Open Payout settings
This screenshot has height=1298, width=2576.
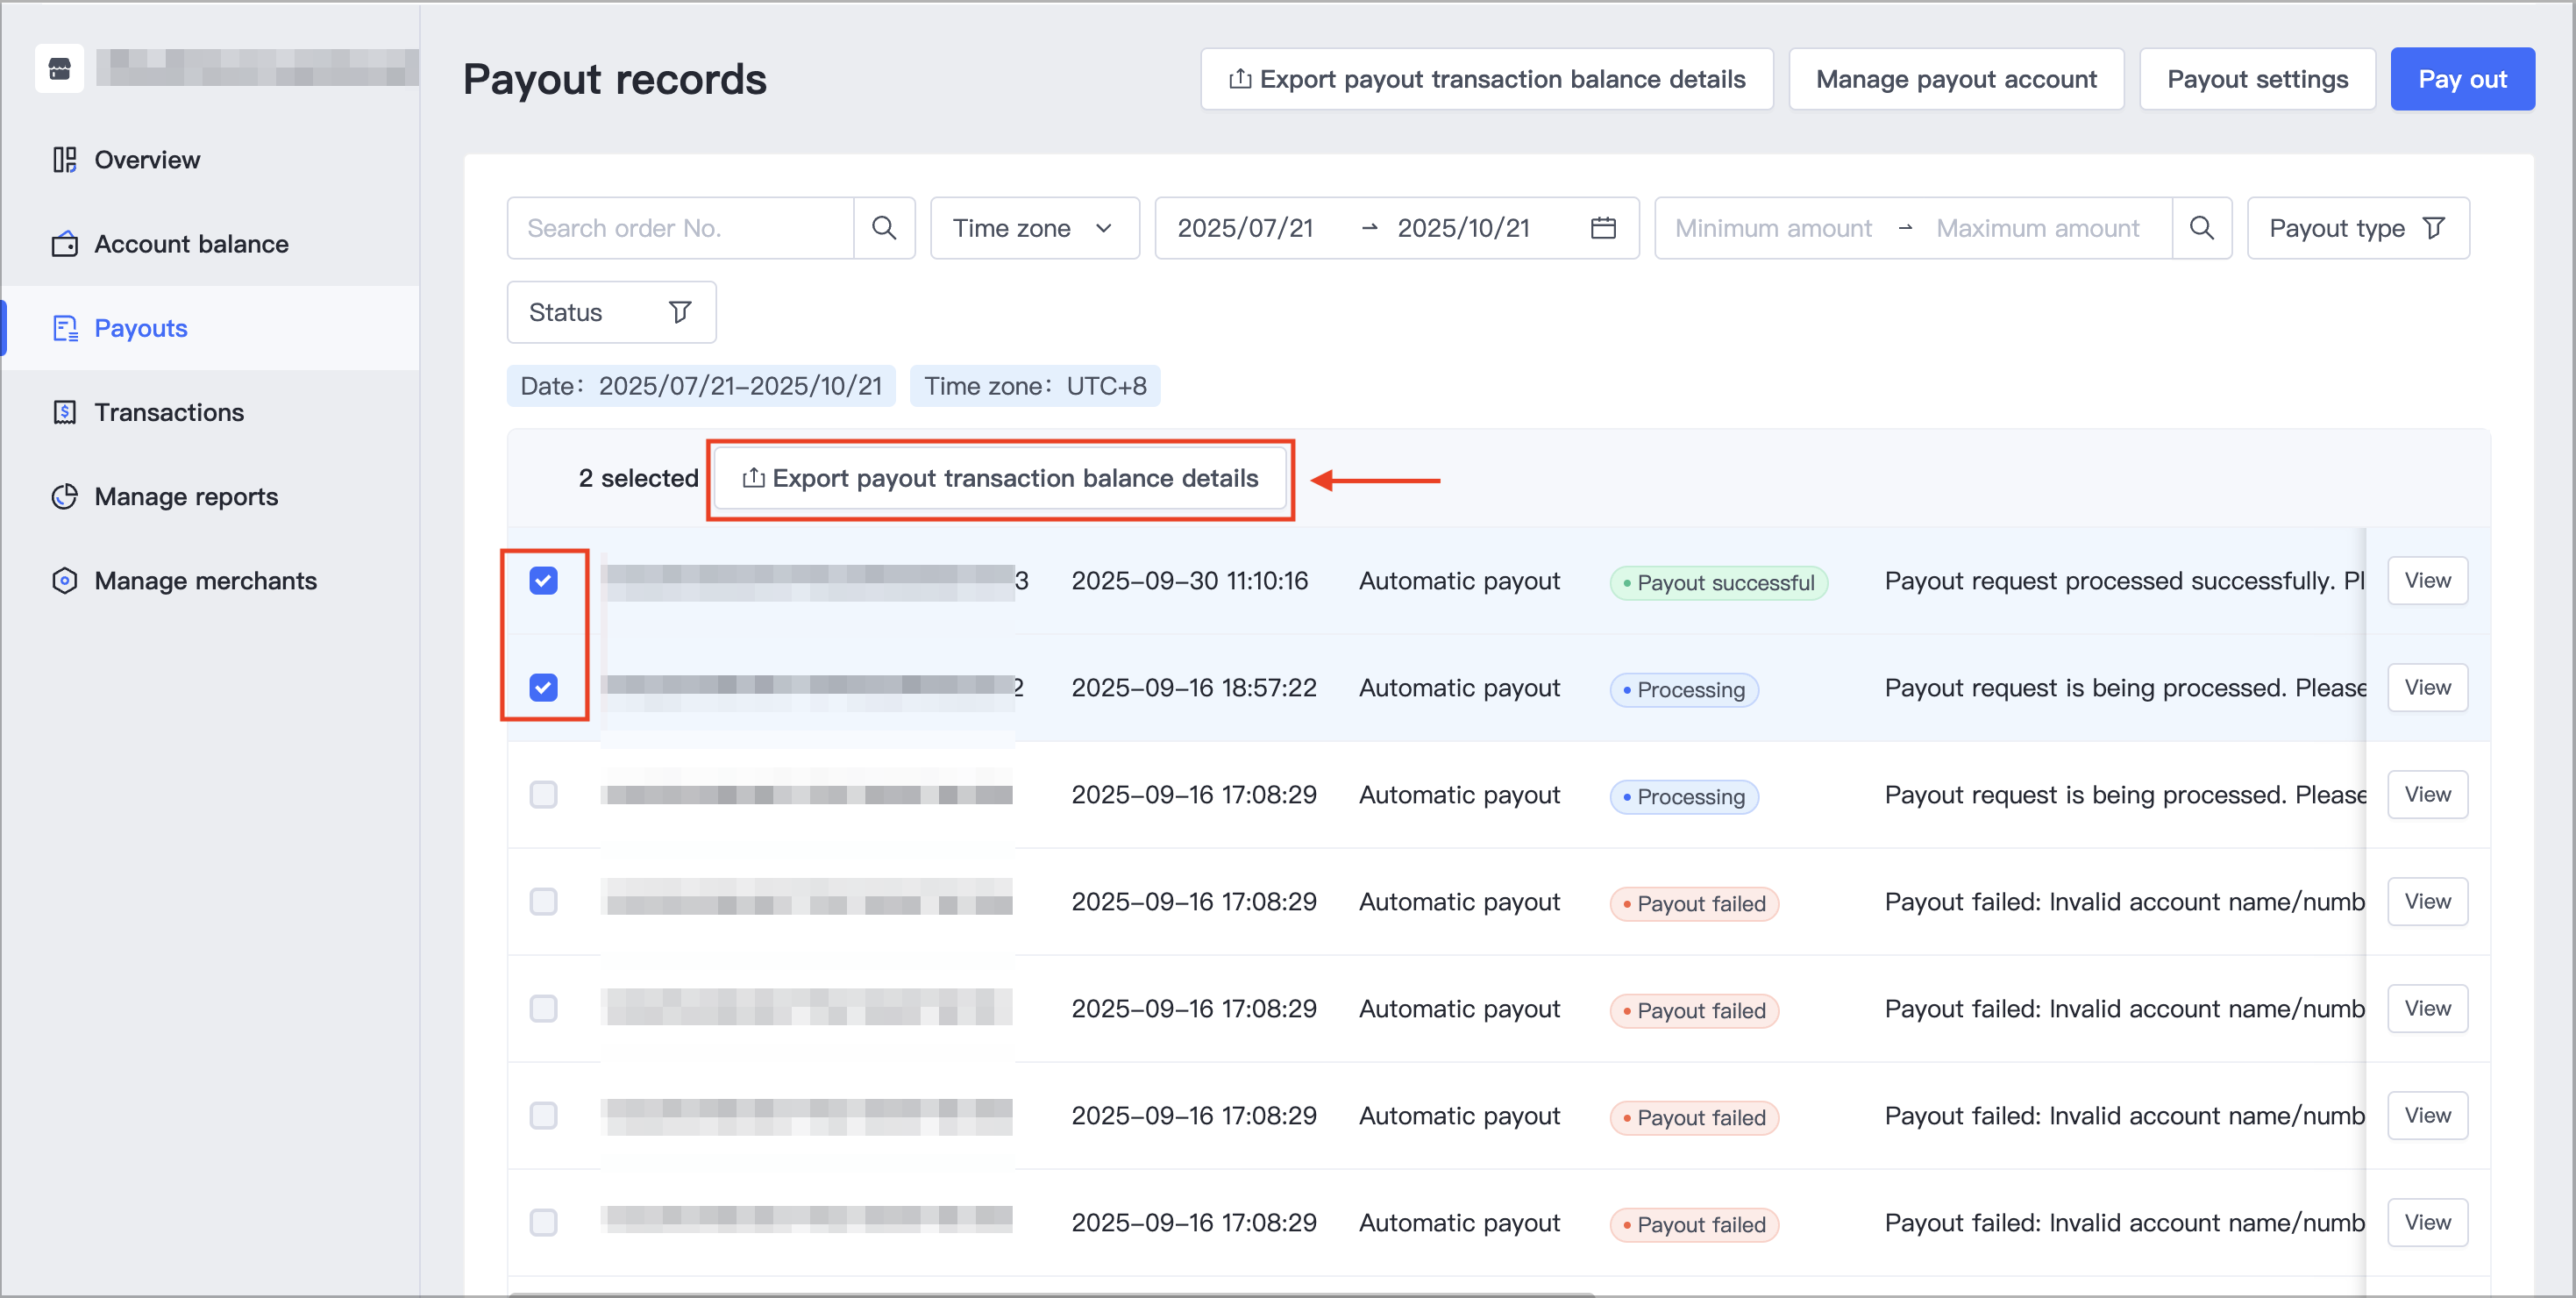tap(2257, 79)
